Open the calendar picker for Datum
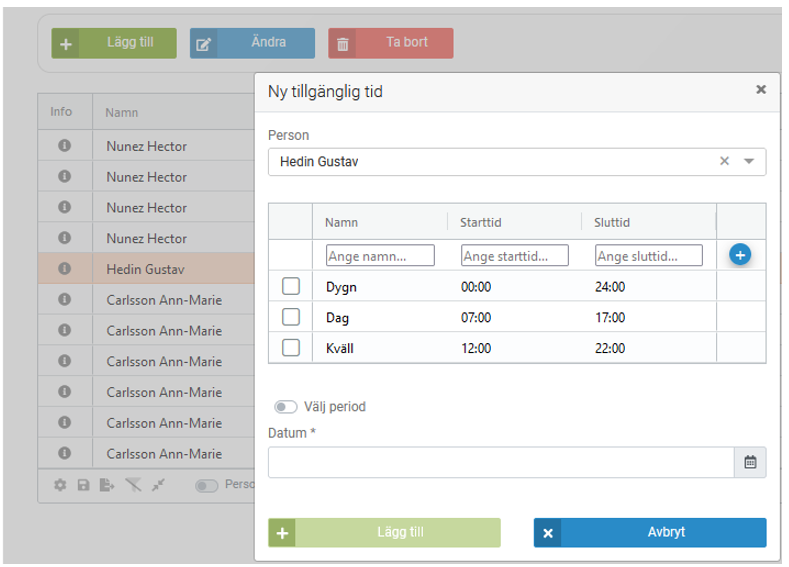Viewport: 789px width, 567px height. (750, 462)
